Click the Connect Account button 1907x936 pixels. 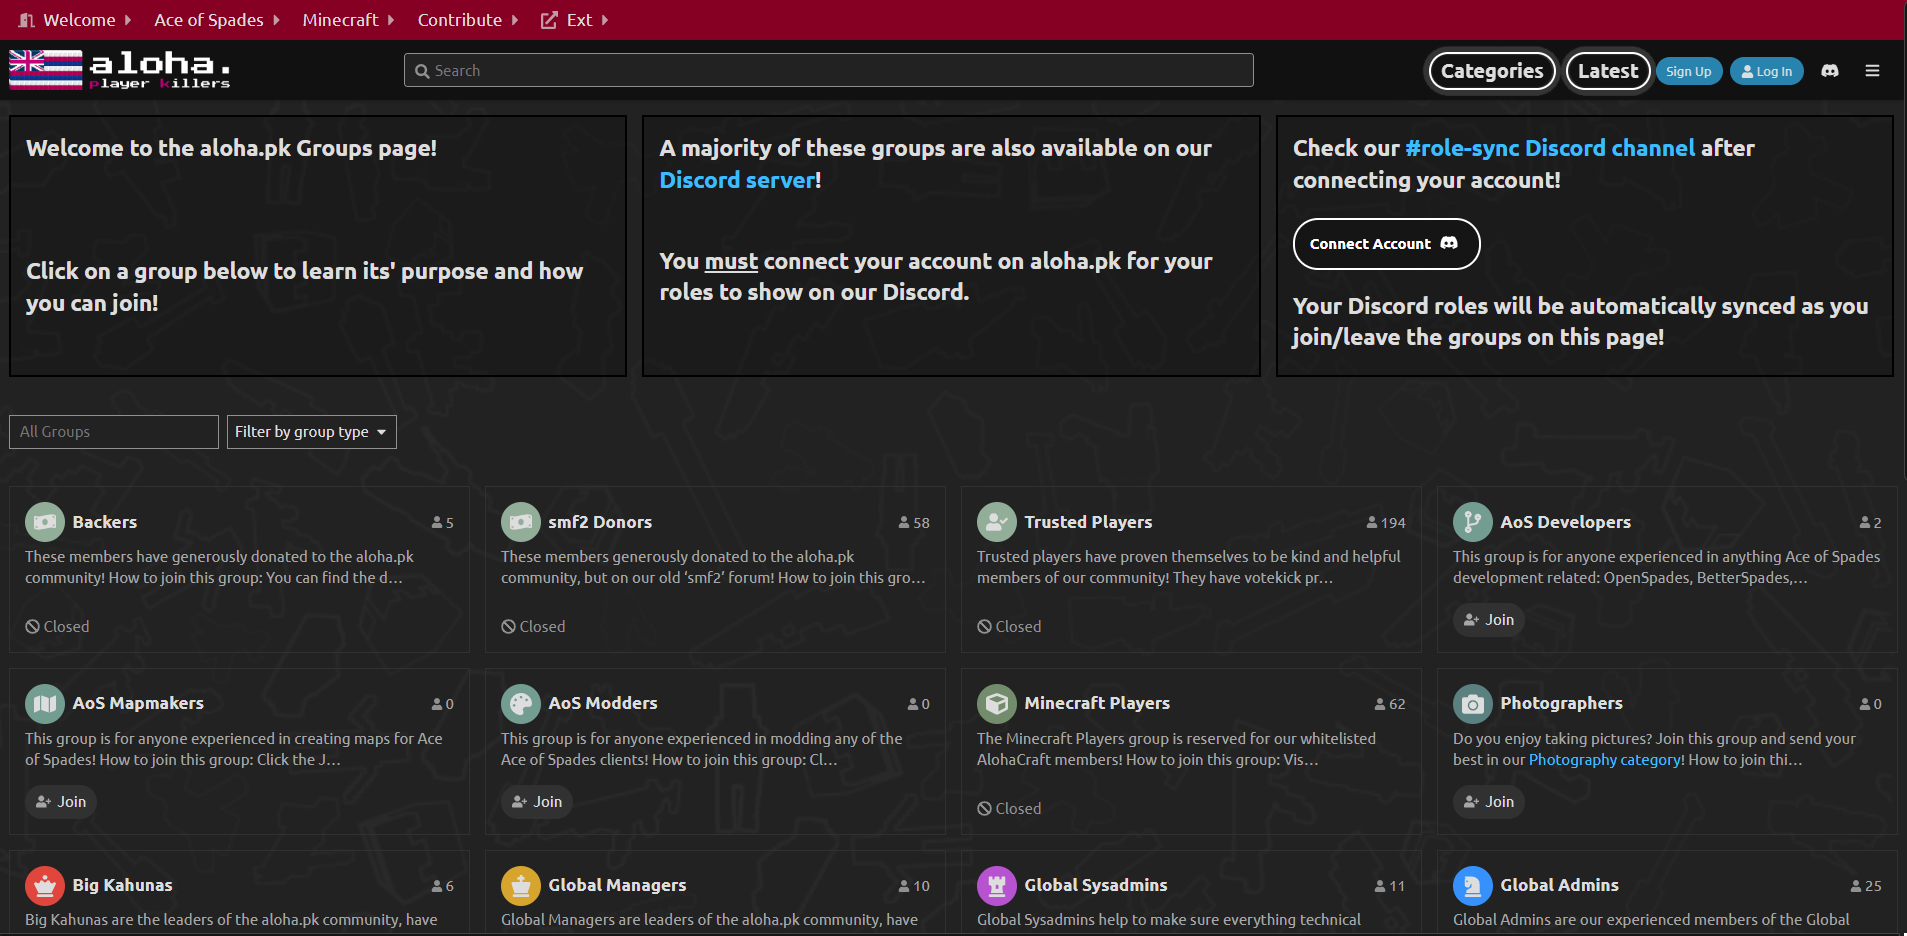pos(1386,244)
